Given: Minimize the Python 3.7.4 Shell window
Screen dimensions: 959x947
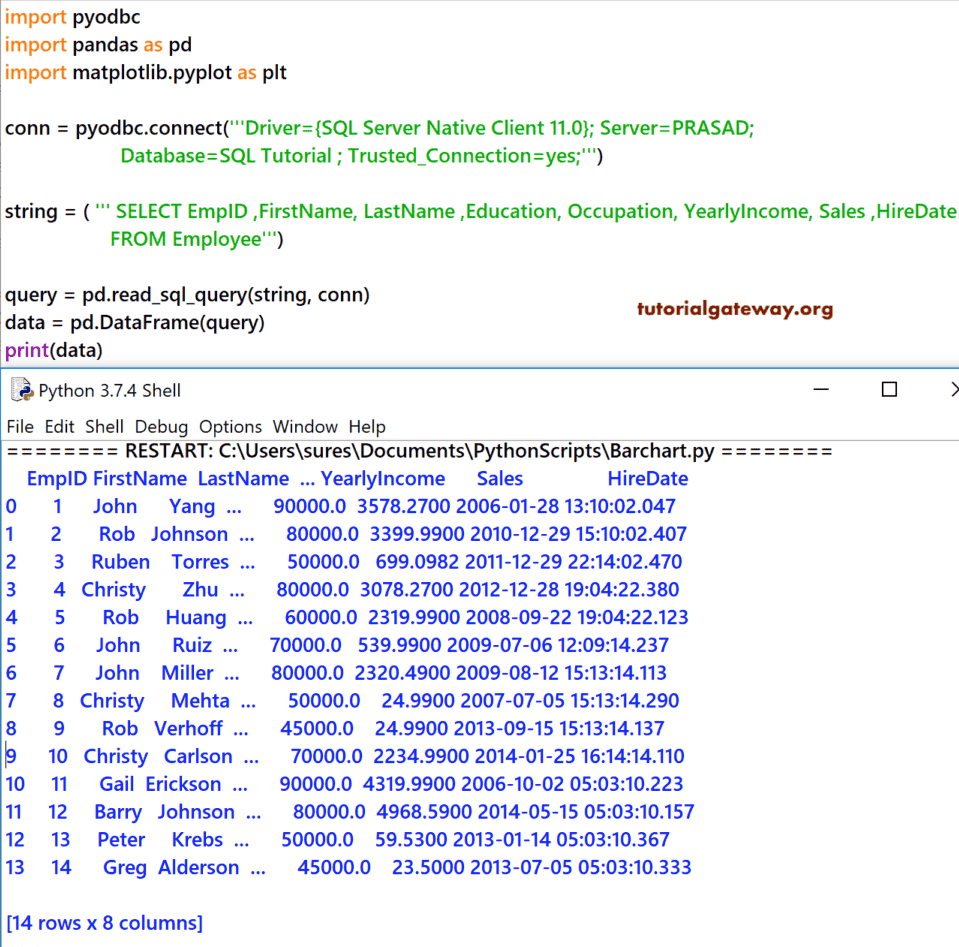Looking at the screenshot, I should coord(821,389).
